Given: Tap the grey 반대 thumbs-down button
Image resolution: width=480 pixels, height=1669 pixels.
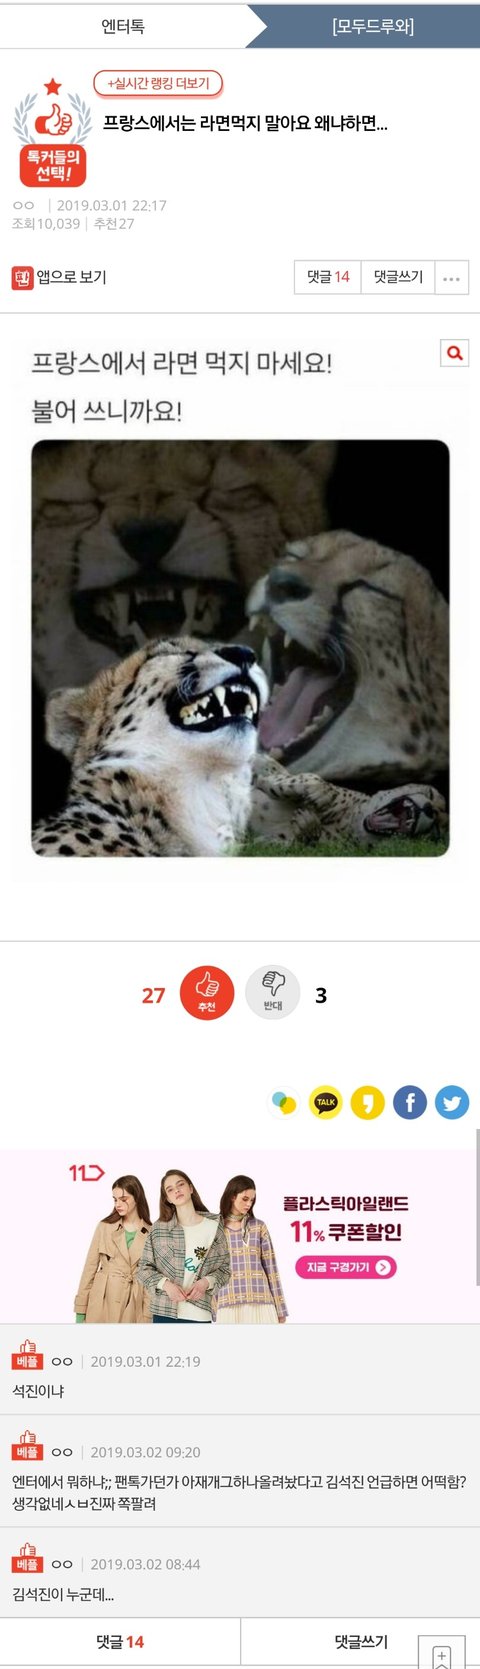Looking at the screenshot, I should pos(273,993).
